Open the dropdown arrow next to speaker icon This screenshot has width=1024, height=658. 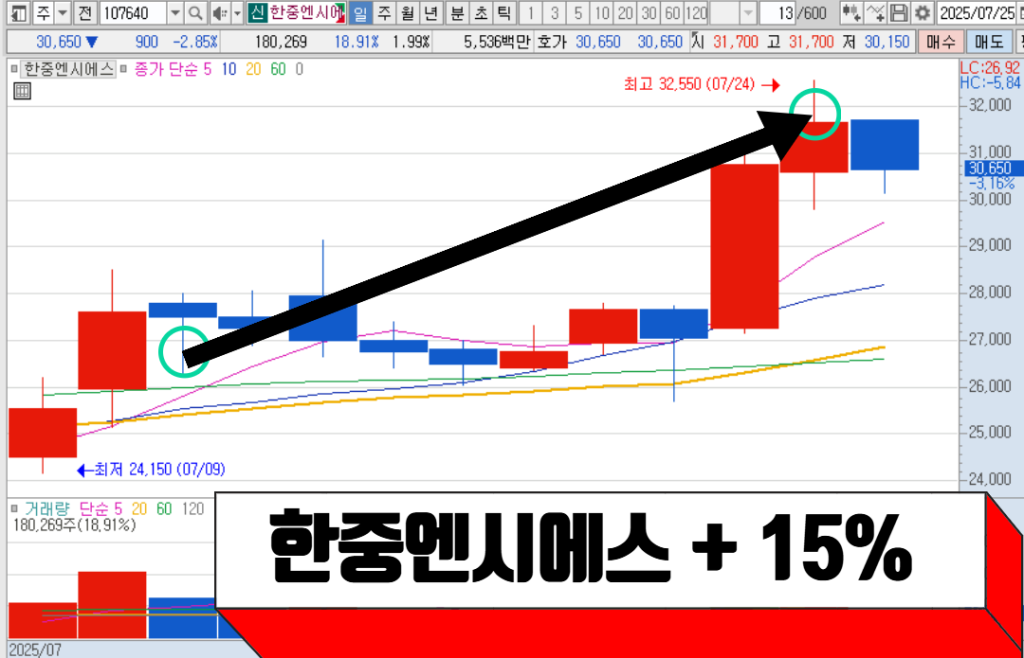(x=237, y=12)
